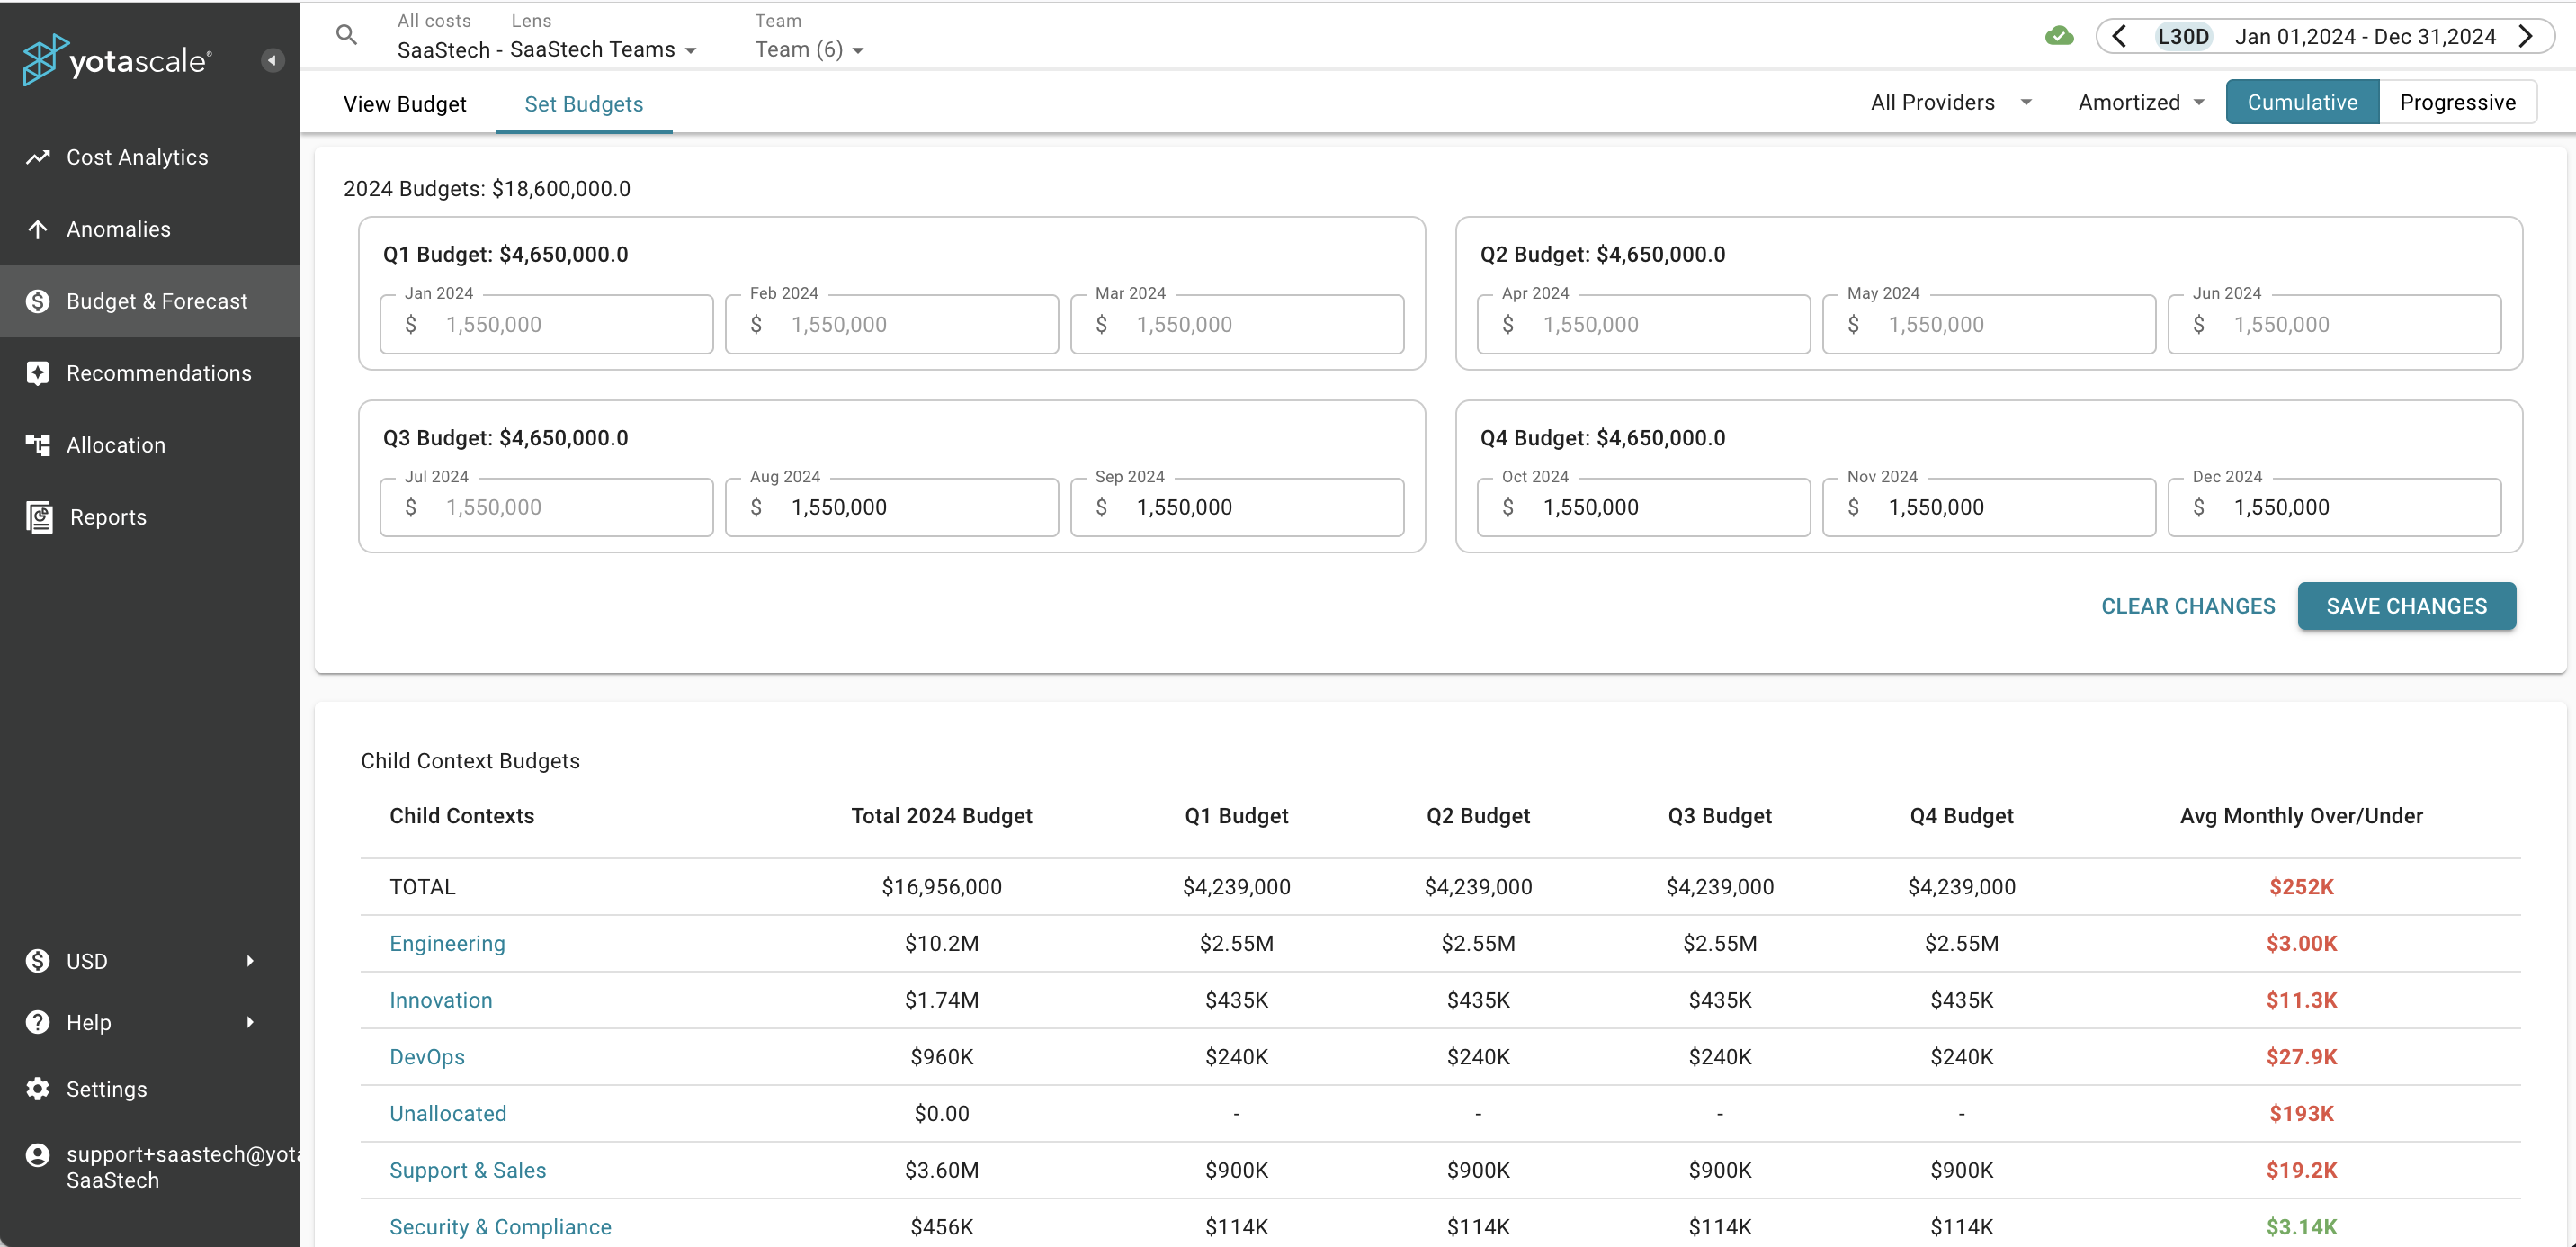Open the Innovation child context link
This screenshot has width=2576, height=1247.
tap(441, 1000)
